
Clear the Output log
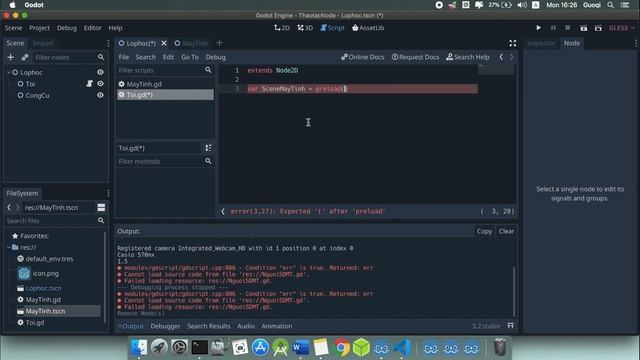506,231
